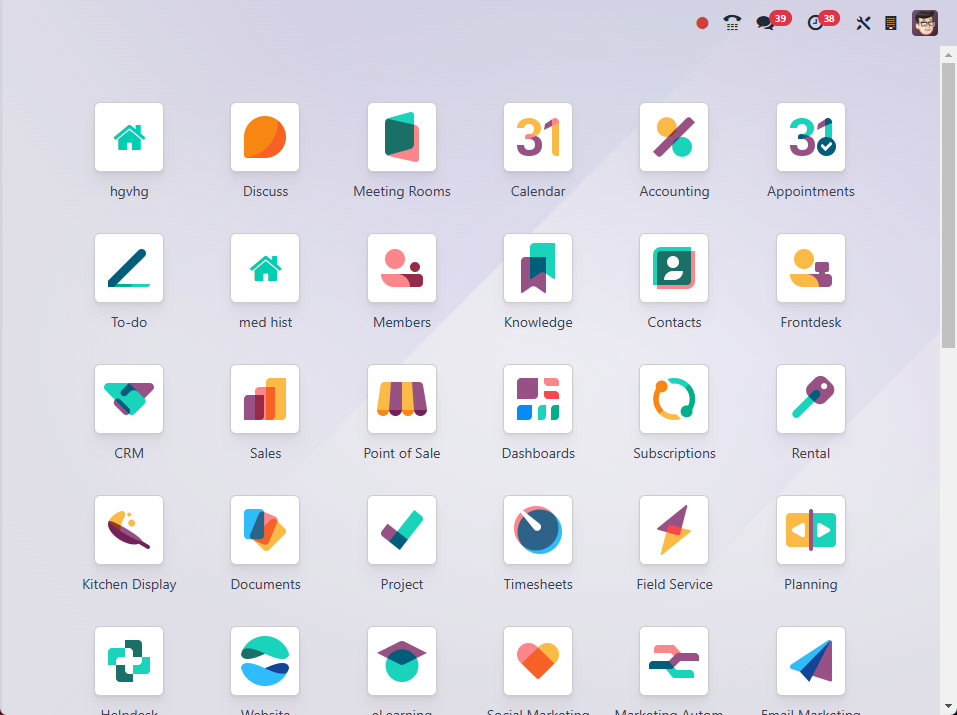Click the Planning label text
The height and width of the screenshot is (715, 957).
[811, 585]
